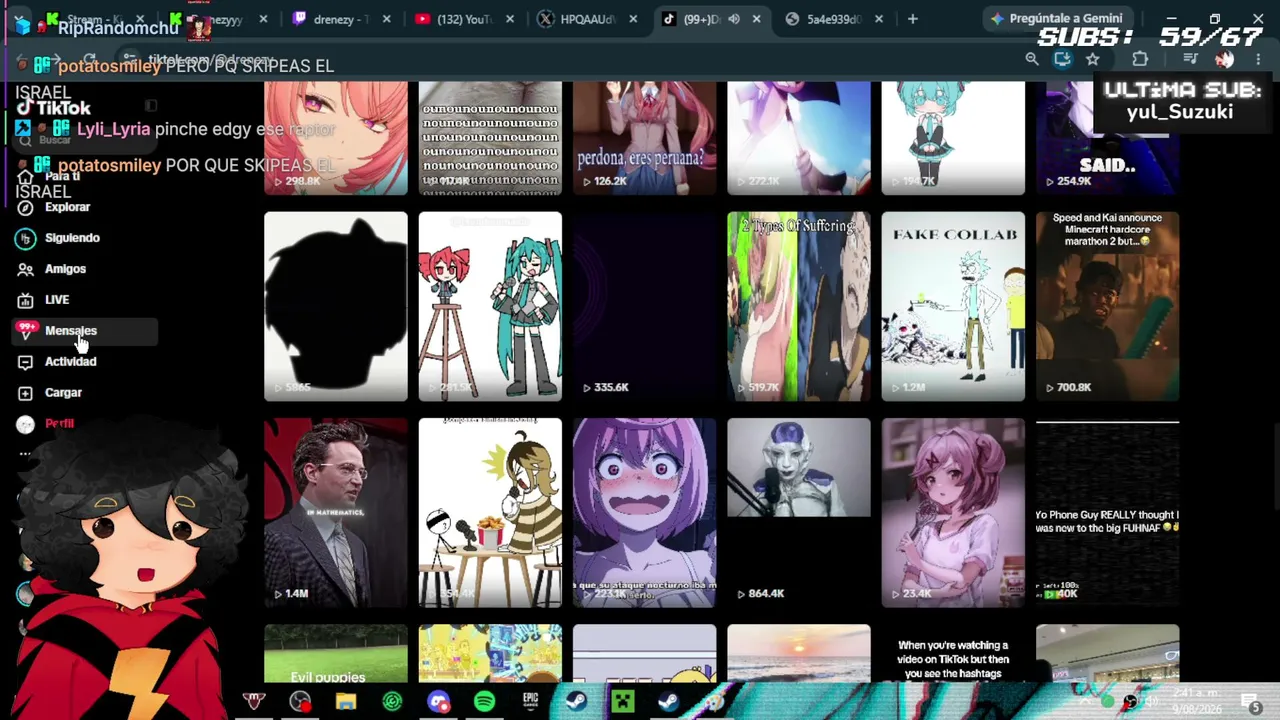The width and height of the screenshot is (1280, 720).
Task: Open the blushing purple-haired anime girl video
Action: tap(645, 513)
